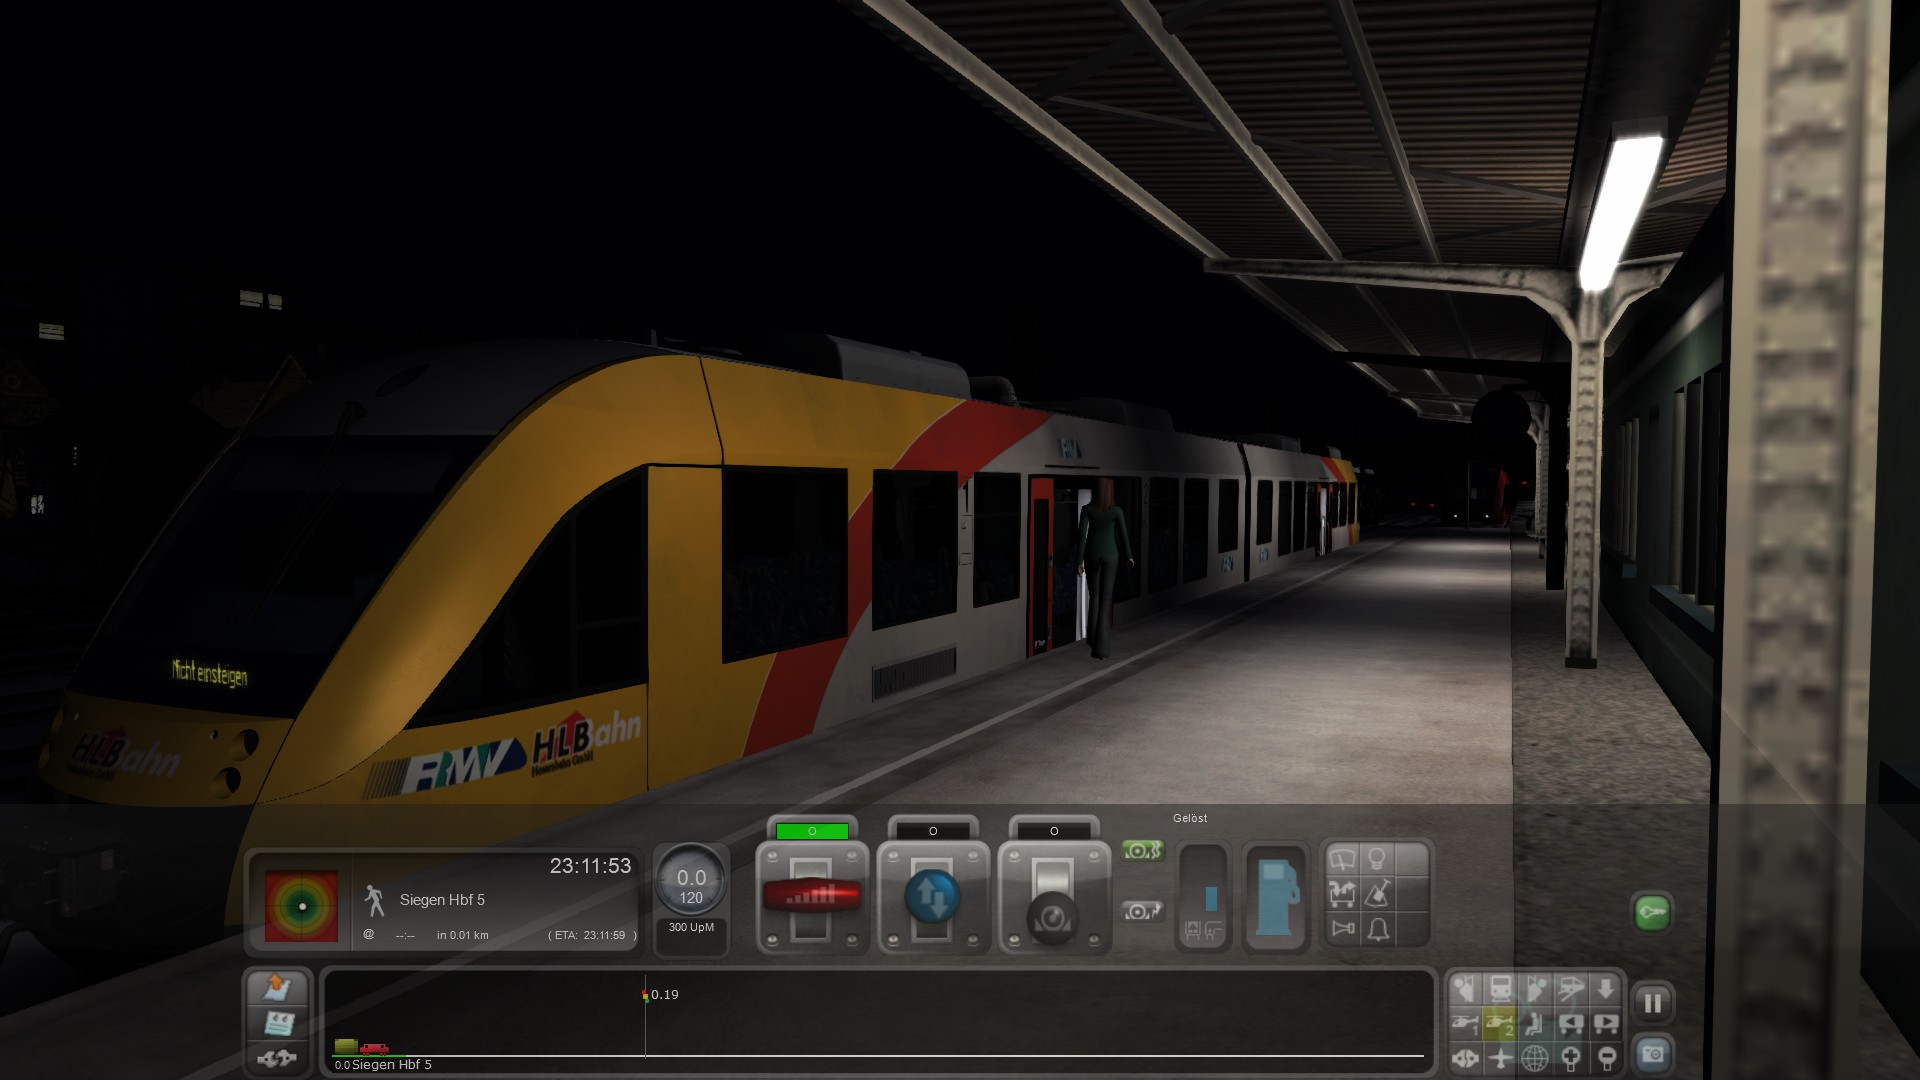Open task list with orange arrow icon
The height and width of the screenshot is (1080, 1920).
click(277, 988)
